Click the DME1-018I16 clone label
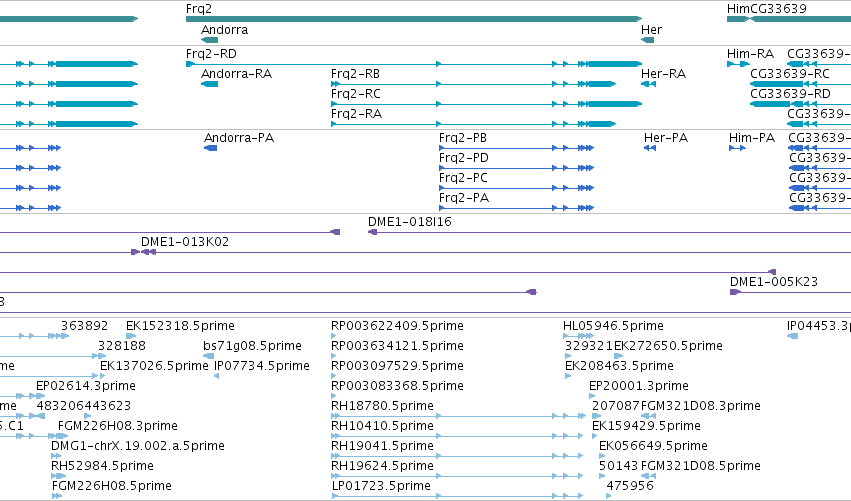 coord(410,222)
